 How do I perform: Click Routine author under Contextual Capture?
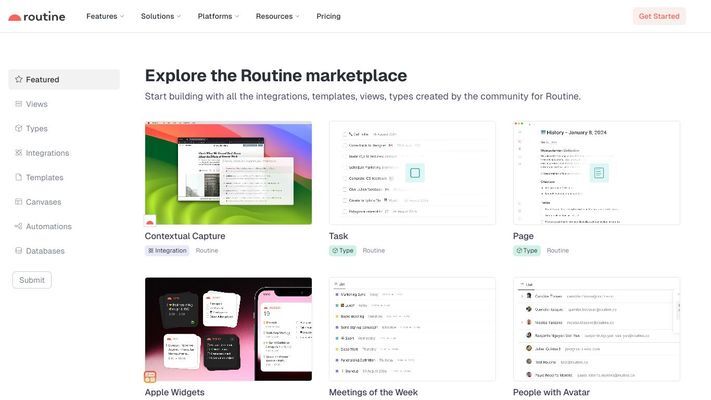click(x=207, y=250)
